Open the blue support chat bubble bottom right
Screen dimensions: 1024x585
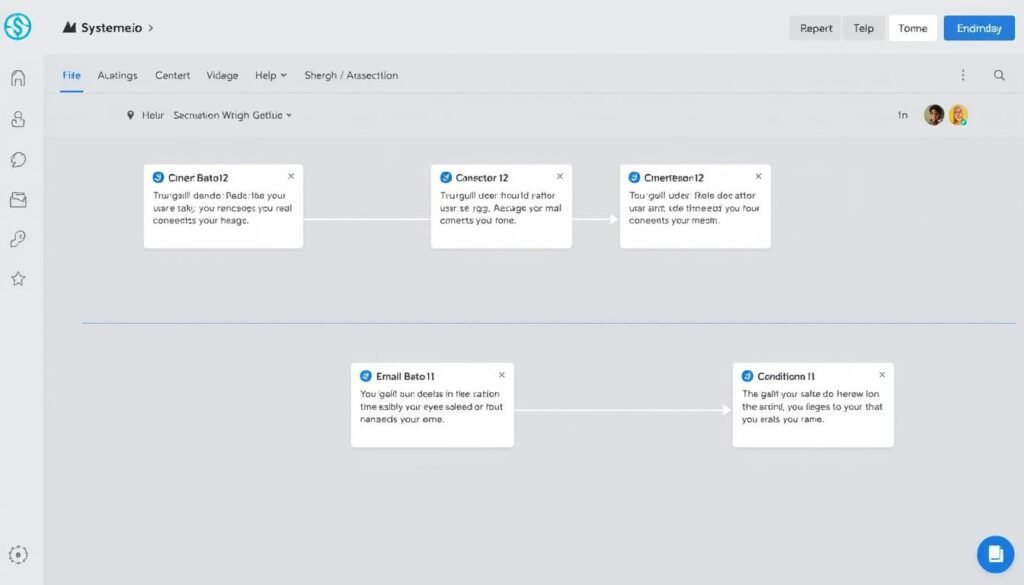995,553
